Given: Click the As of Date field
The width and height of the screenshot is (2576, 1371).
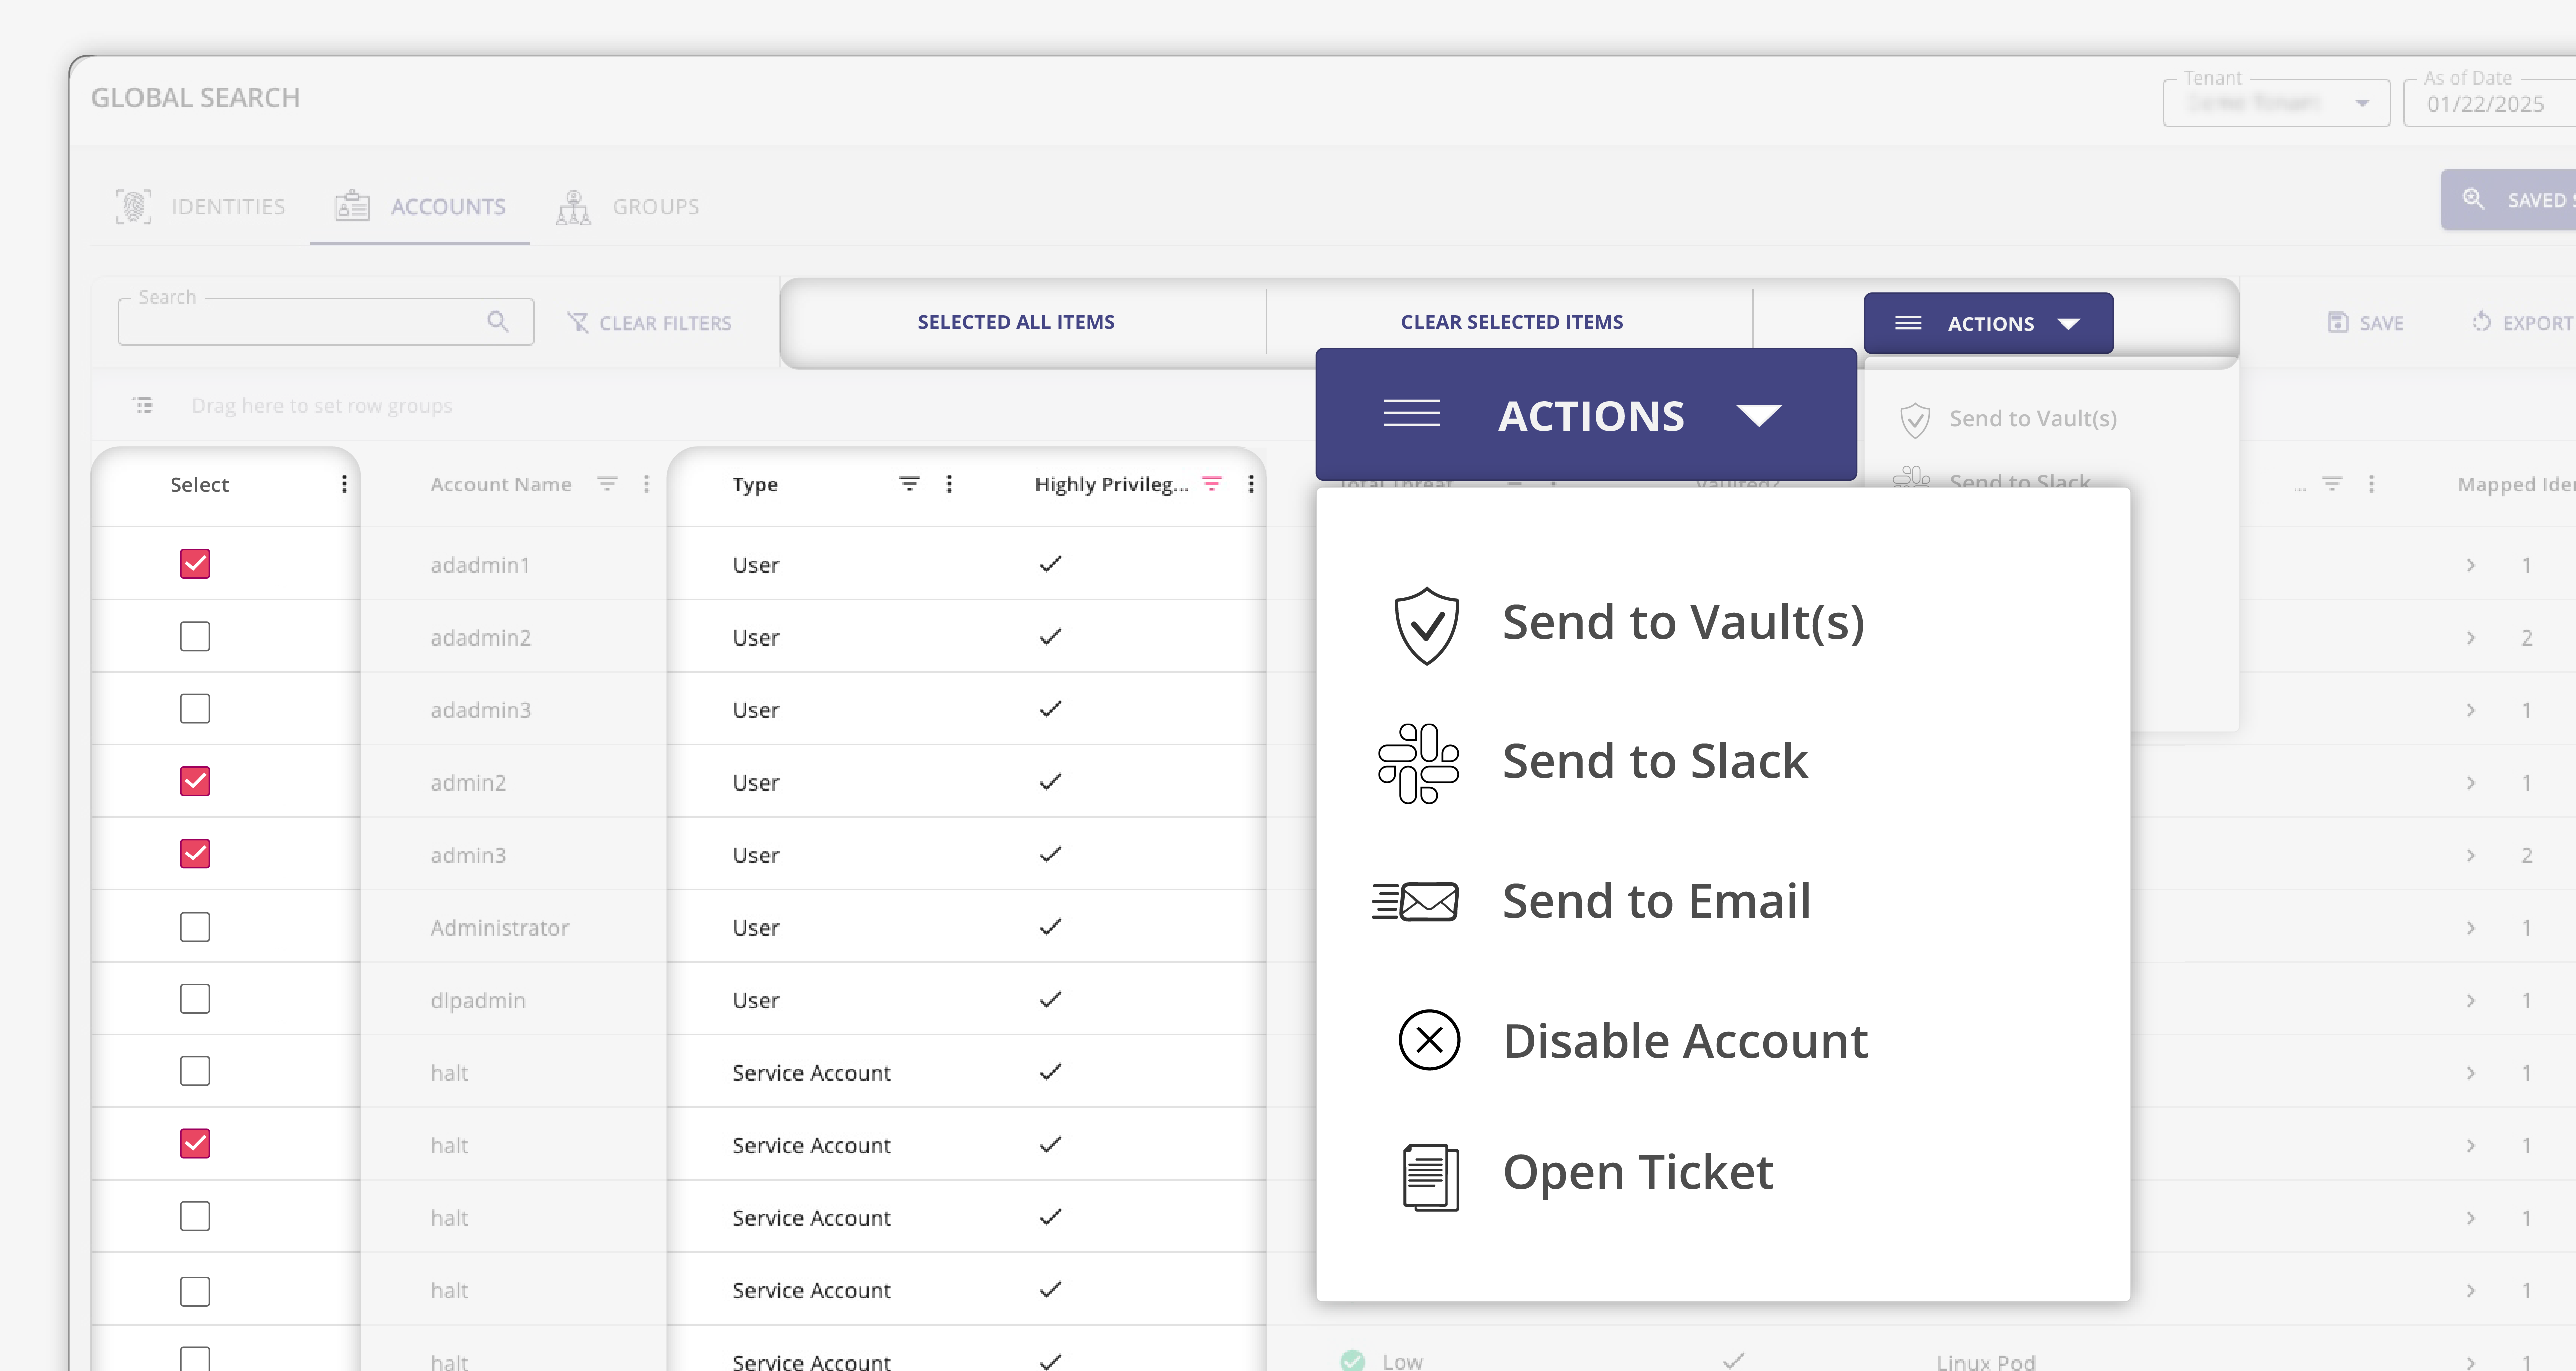Looking at the screenshot, I should [2485, 104].
